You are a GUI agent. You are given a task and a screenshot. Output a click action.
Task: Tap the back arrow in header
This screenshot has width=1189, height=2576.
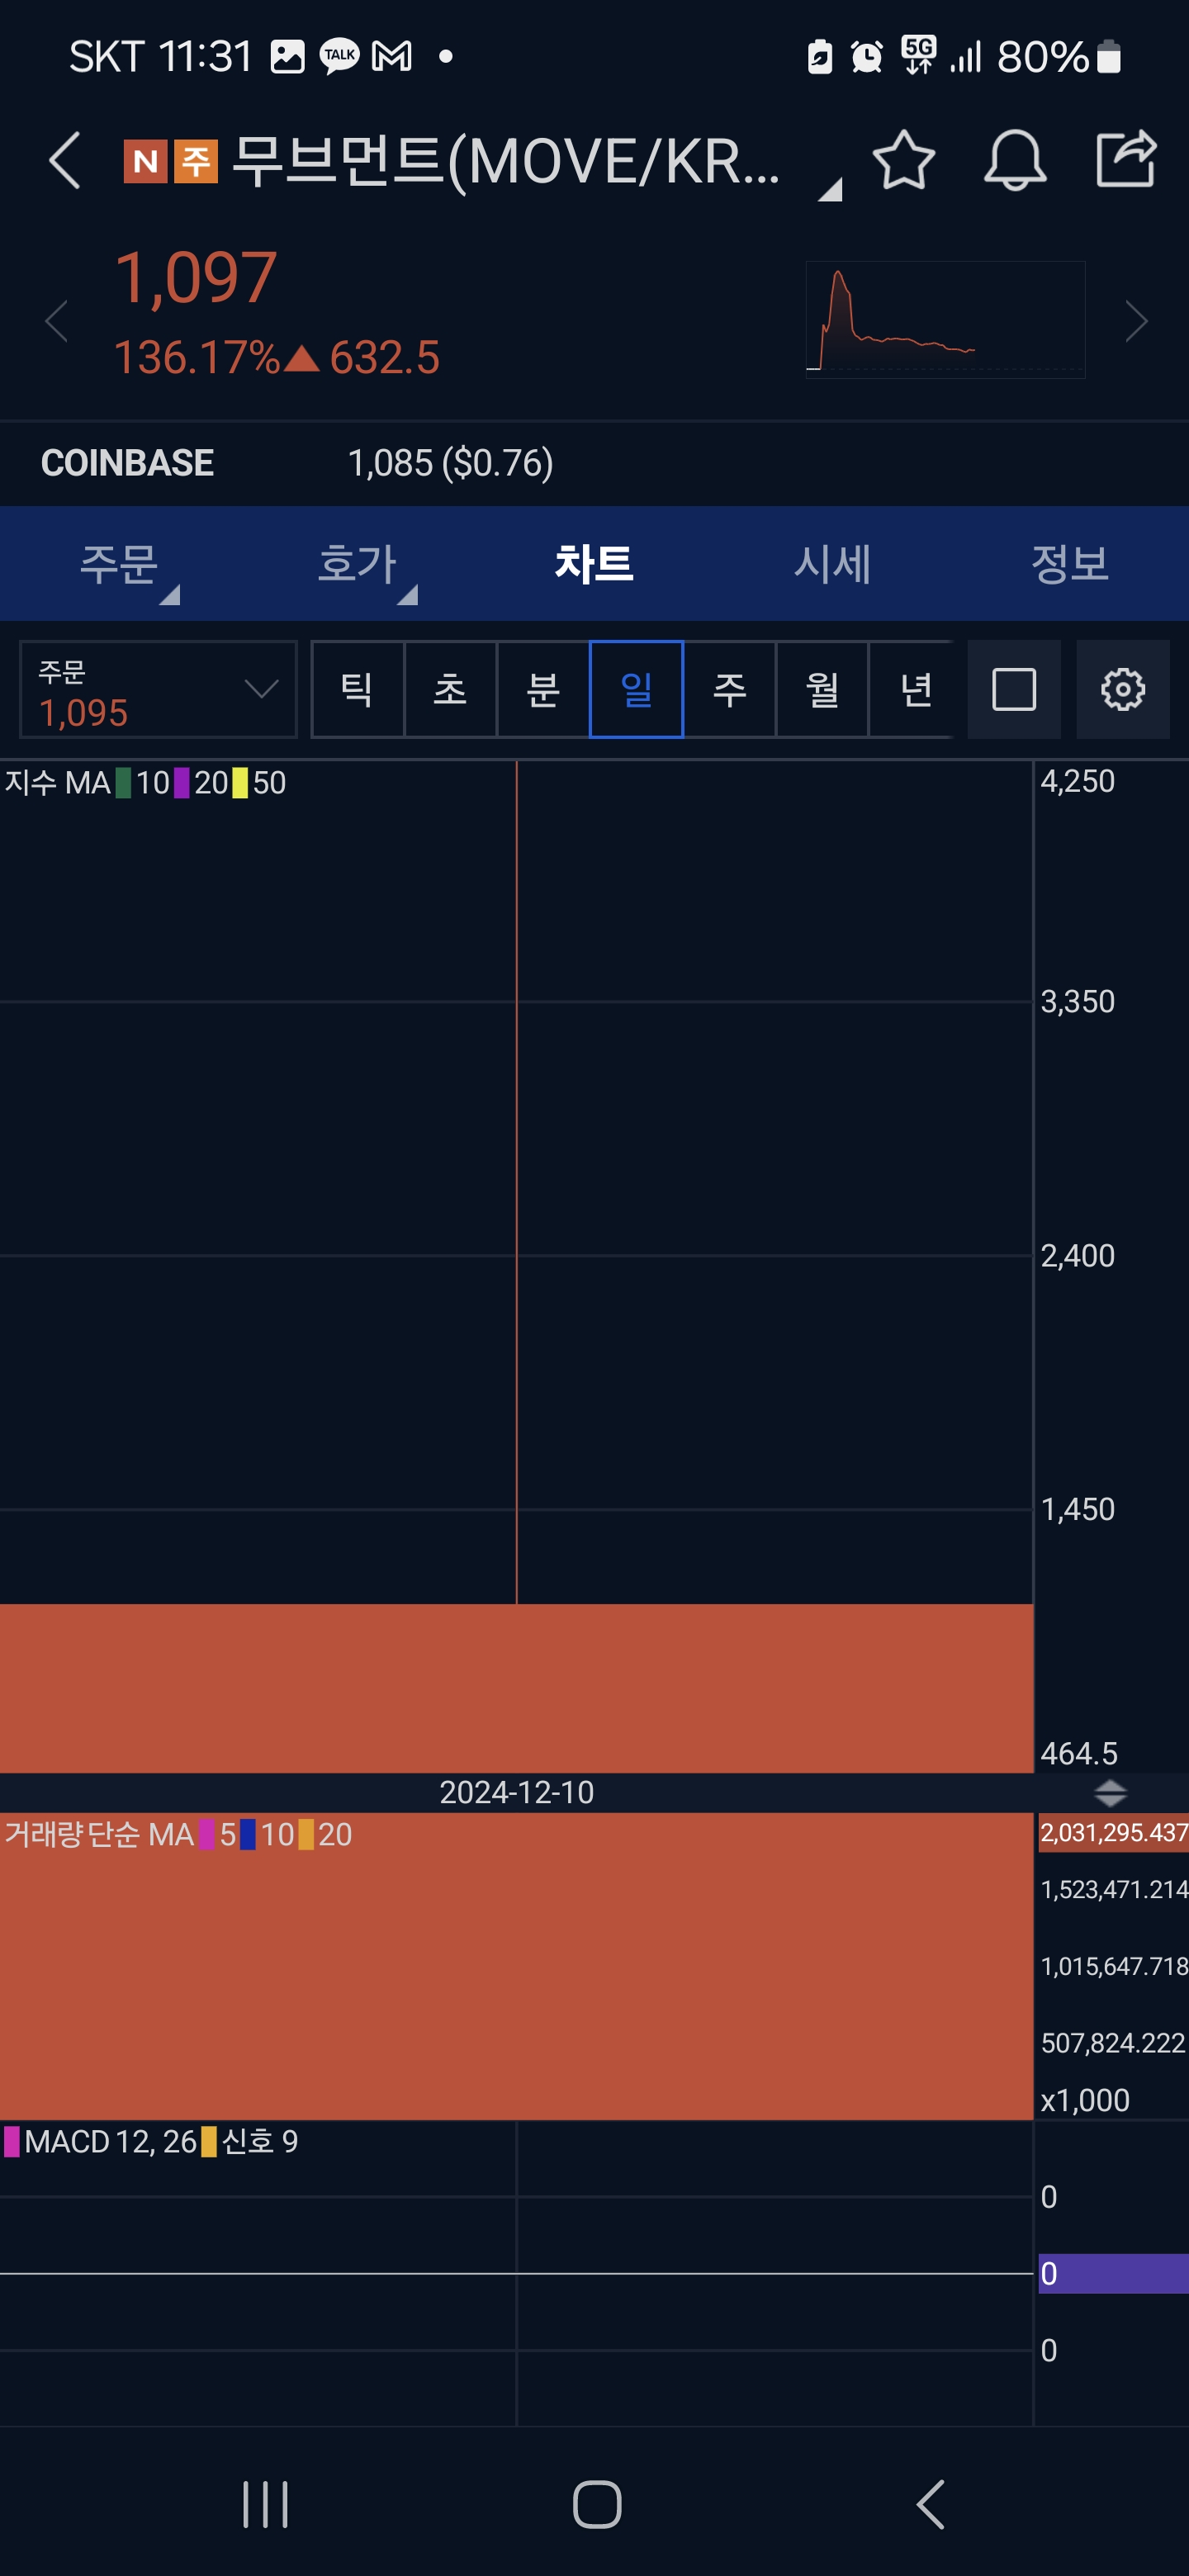pos(65,160)
